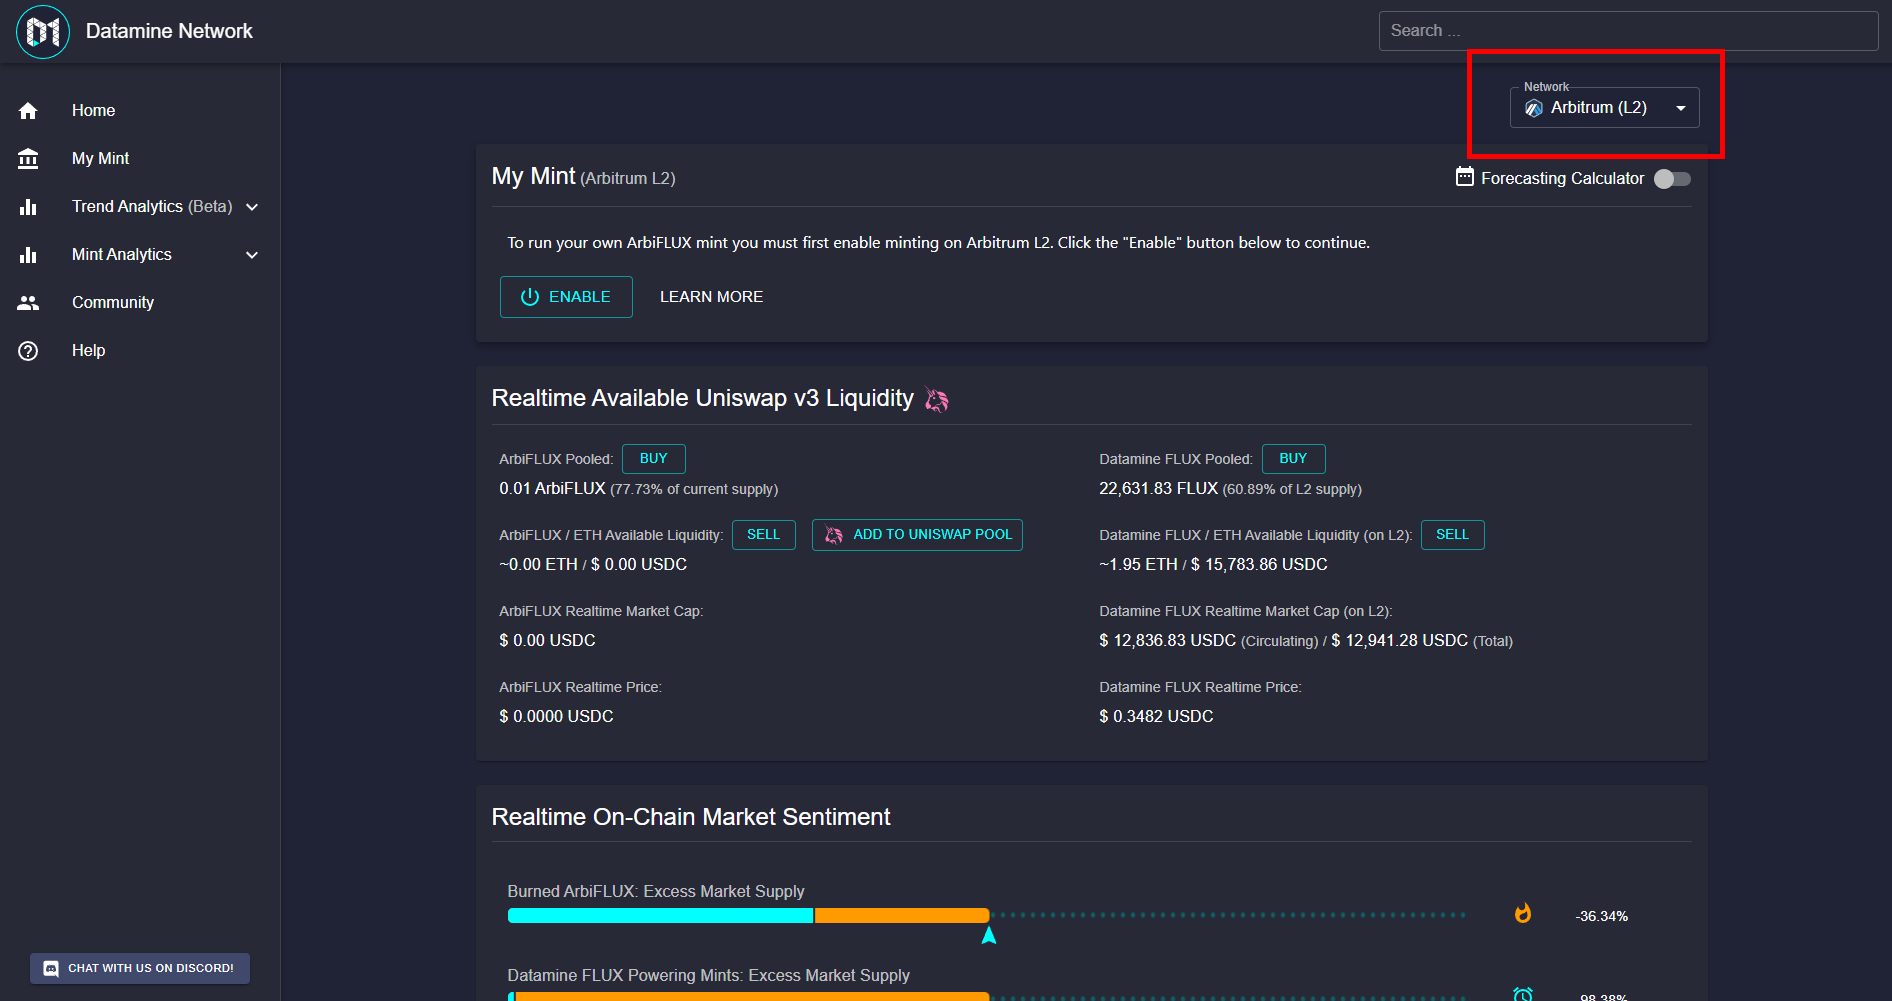Click the Discord icon in chat button
The width and height of the screenshot is (1892, 1001).
point(51,968)
